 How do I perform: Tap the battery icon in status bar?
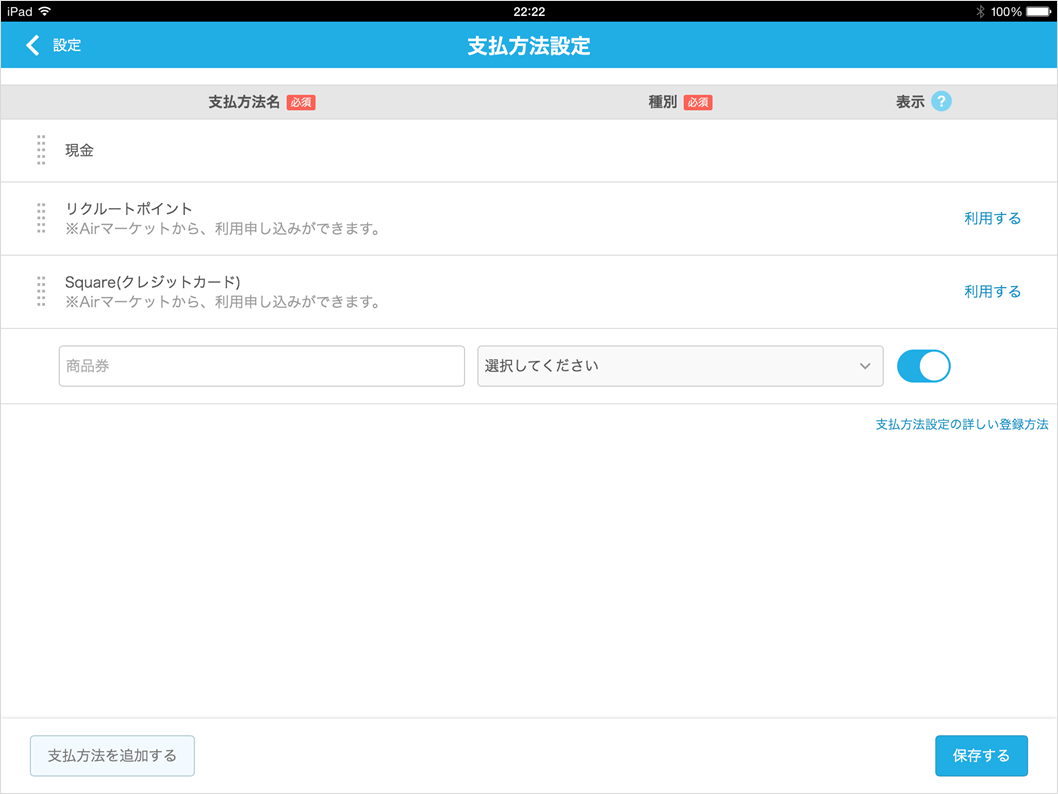pyautogui.click(x=1039, y=11)
